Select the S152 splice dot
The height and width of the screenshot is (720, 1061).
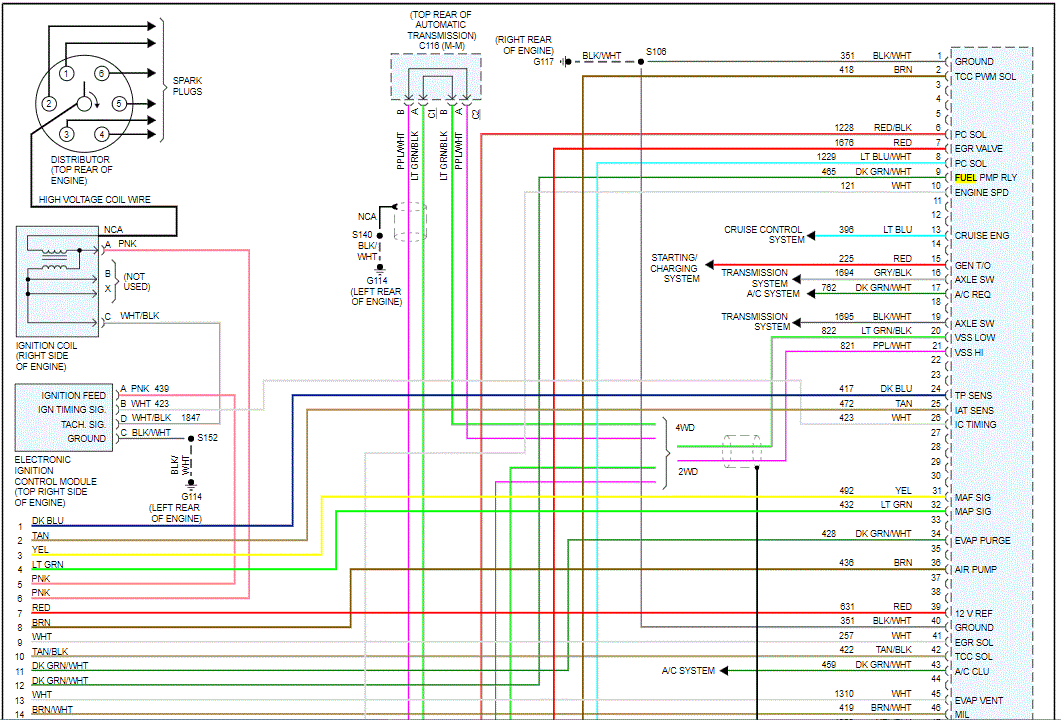(x=190, y=438)
